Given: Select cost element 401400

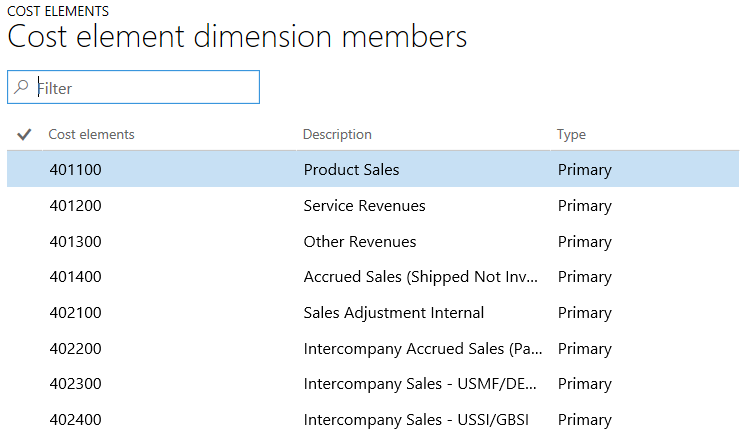Looking at the screenshot, I should click(x=75, y=276).
